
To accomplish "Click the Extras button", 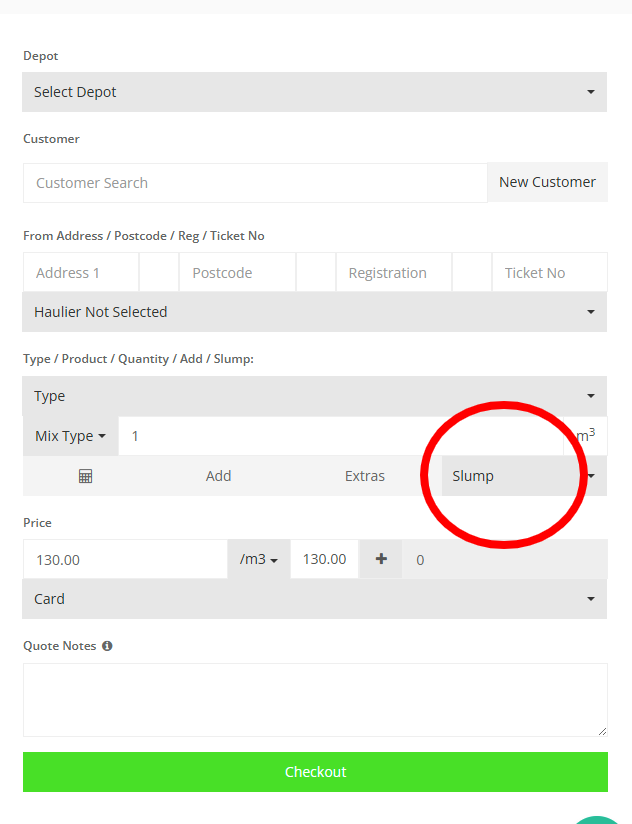I will click(x=365, y=476).
